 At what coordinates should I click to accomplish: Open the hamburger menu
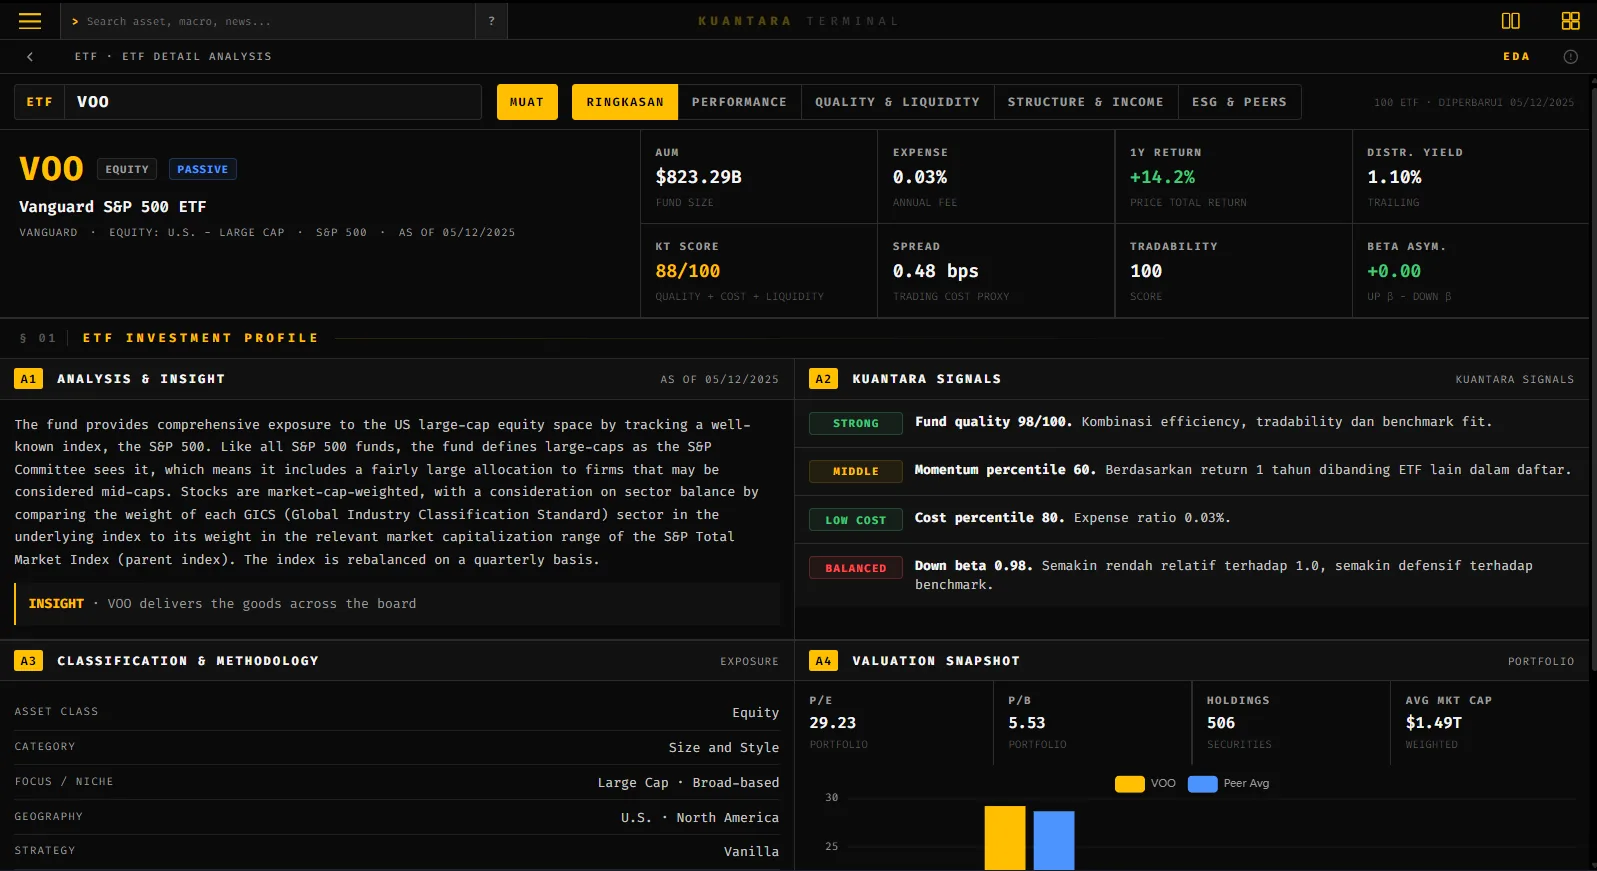(30, 21)
